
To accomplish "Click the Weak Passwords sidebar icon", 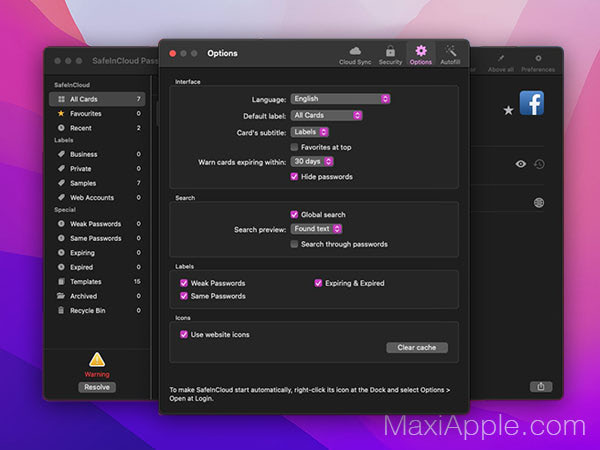I will point(61,223).
